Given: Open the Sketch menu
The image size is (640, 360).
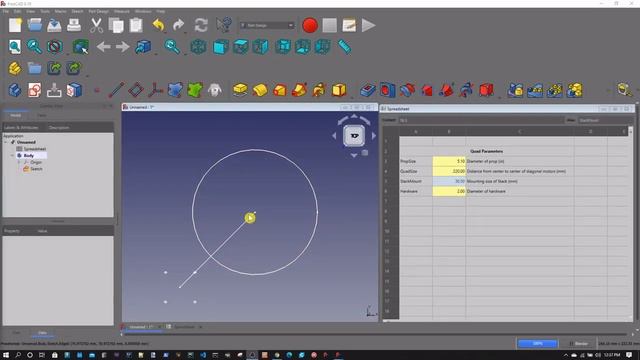Looking at the screenshot, I should point(77,11).
